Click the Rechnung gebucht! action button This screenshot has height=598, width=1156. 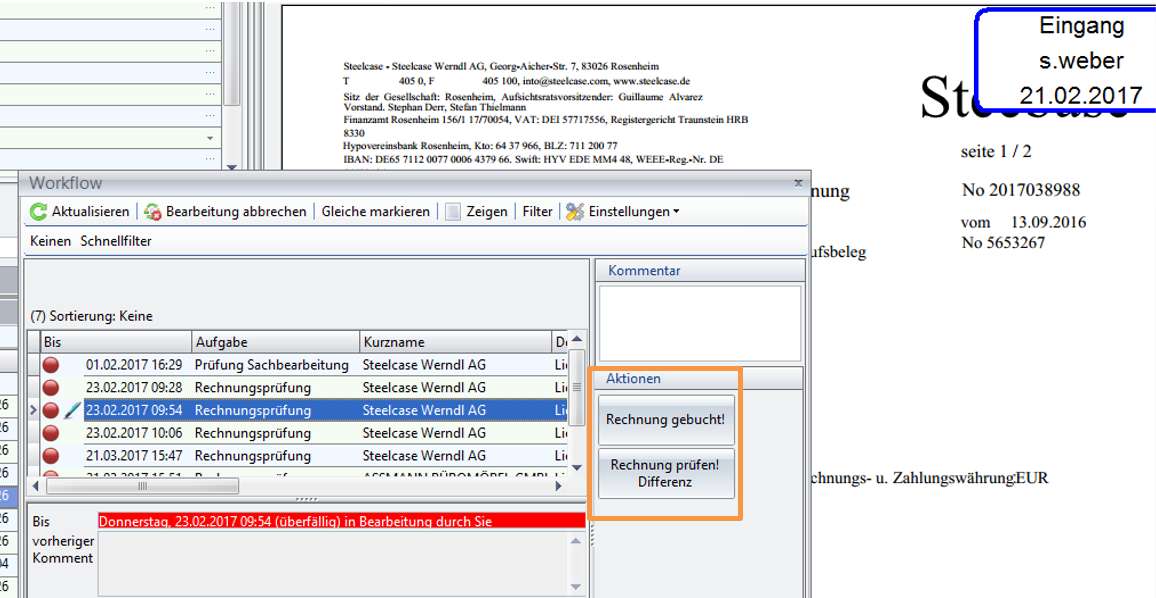point(666,420)
